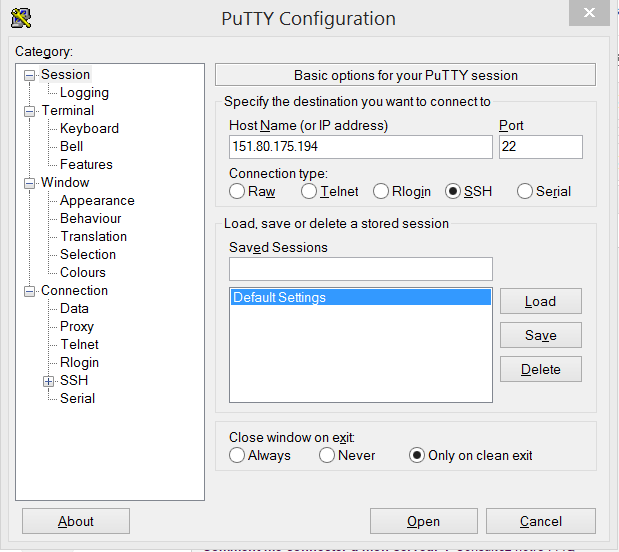
Task: Collapse the Session tree node
Action: [29, 75]
